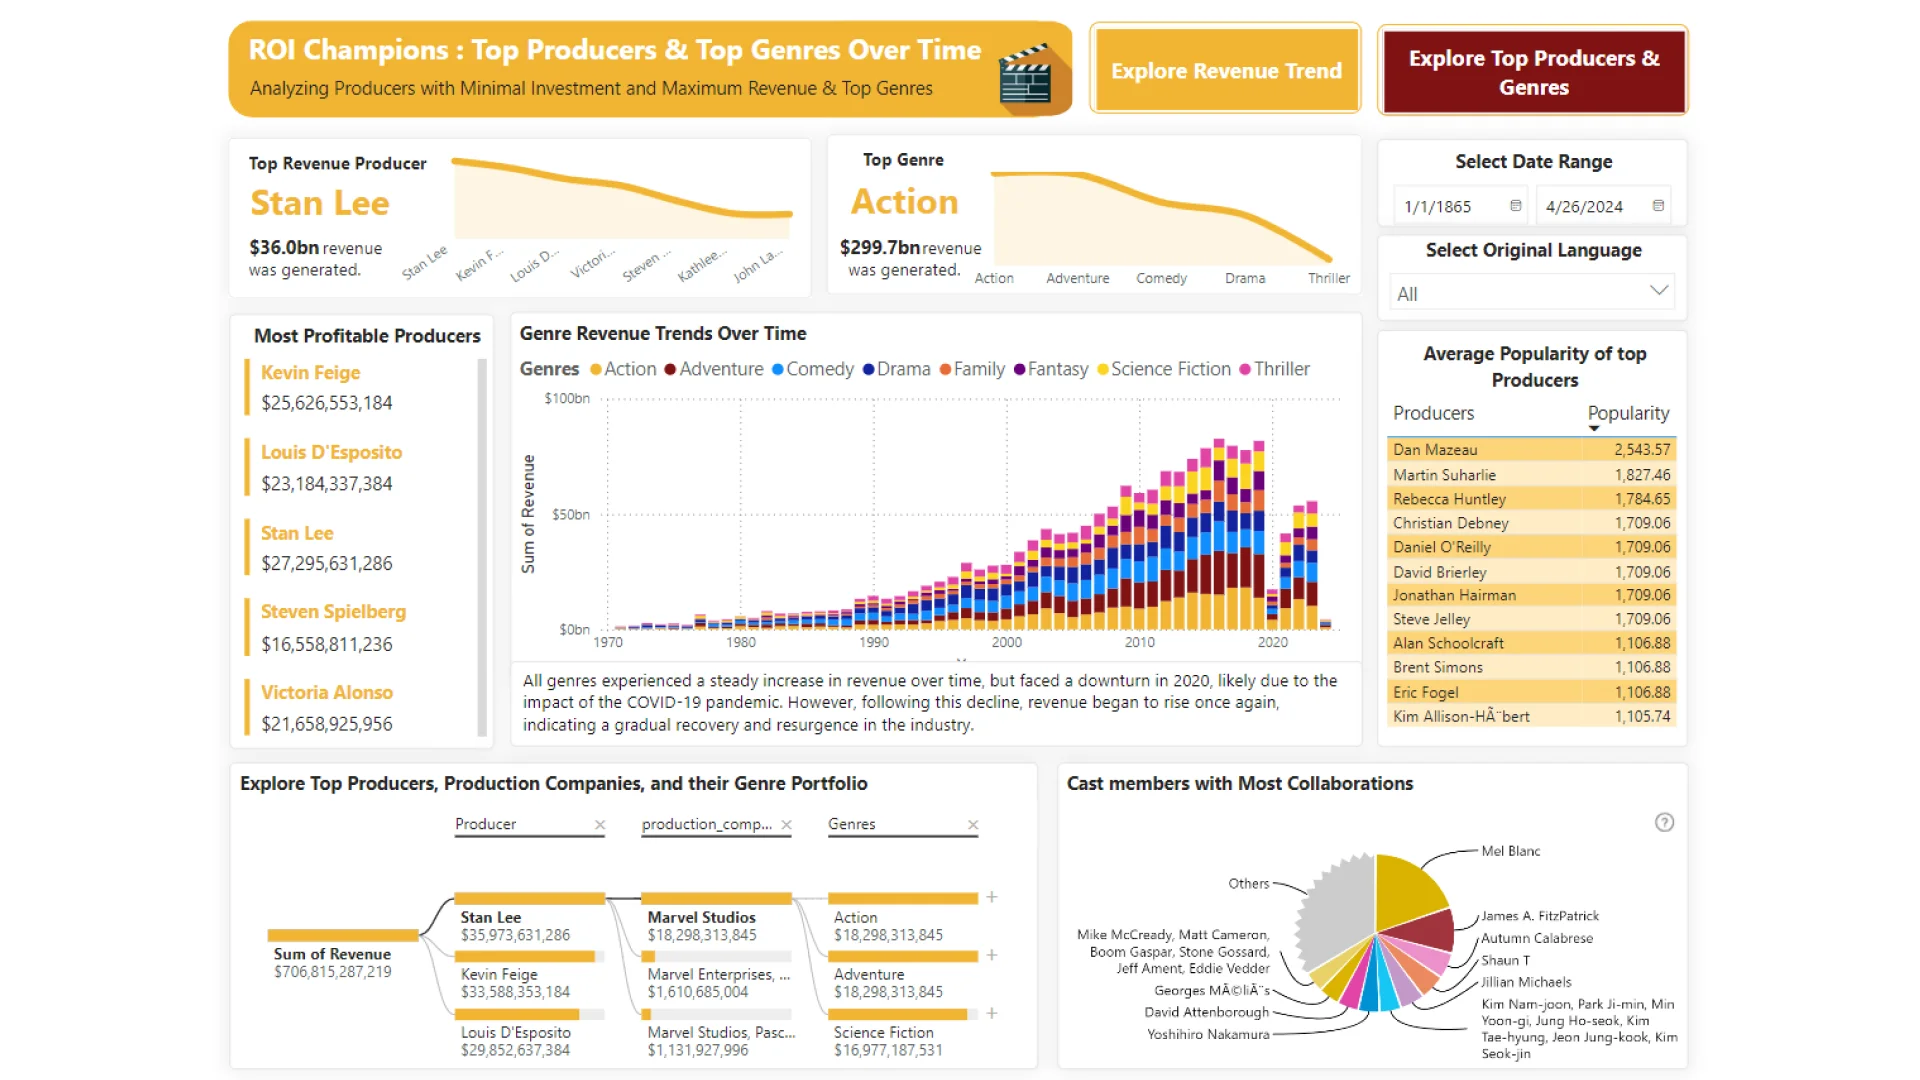
Task: Expand the Adventure node with plus icon
Action: point(992,955)
